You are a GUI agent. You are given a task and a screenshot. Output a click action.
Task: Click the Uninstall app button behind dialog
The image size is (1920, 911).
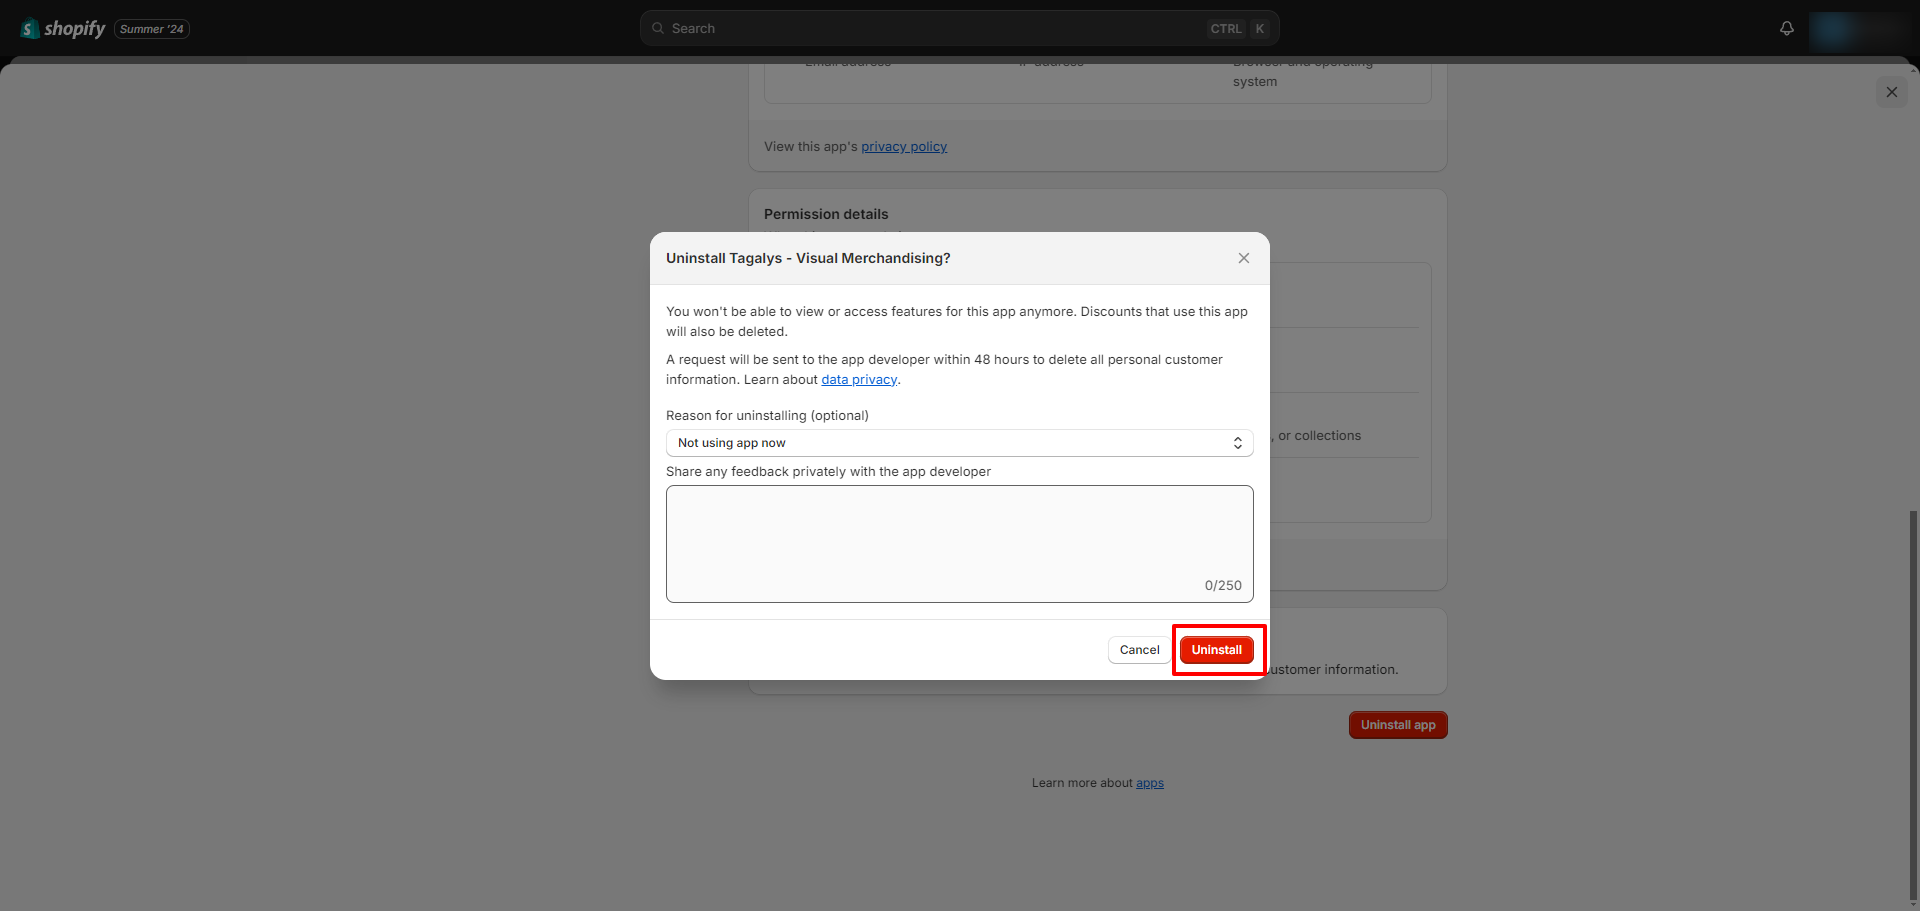tap(1398, 725)
